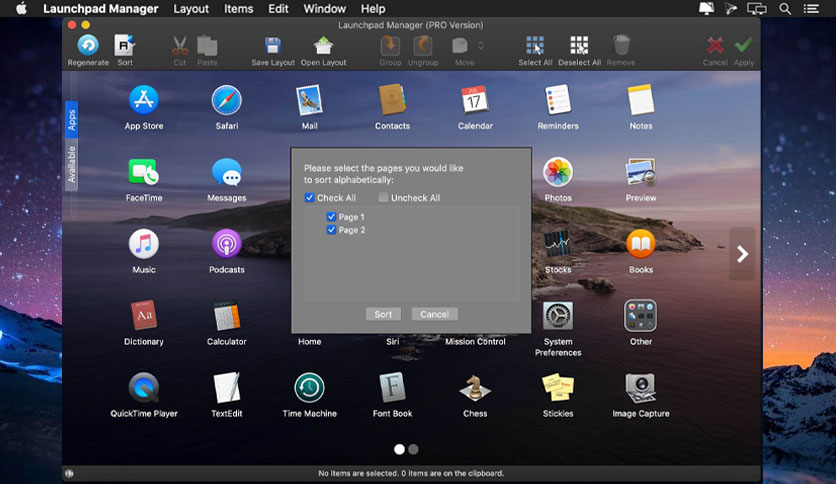Select the Reminders app icon

coord(558,100)
